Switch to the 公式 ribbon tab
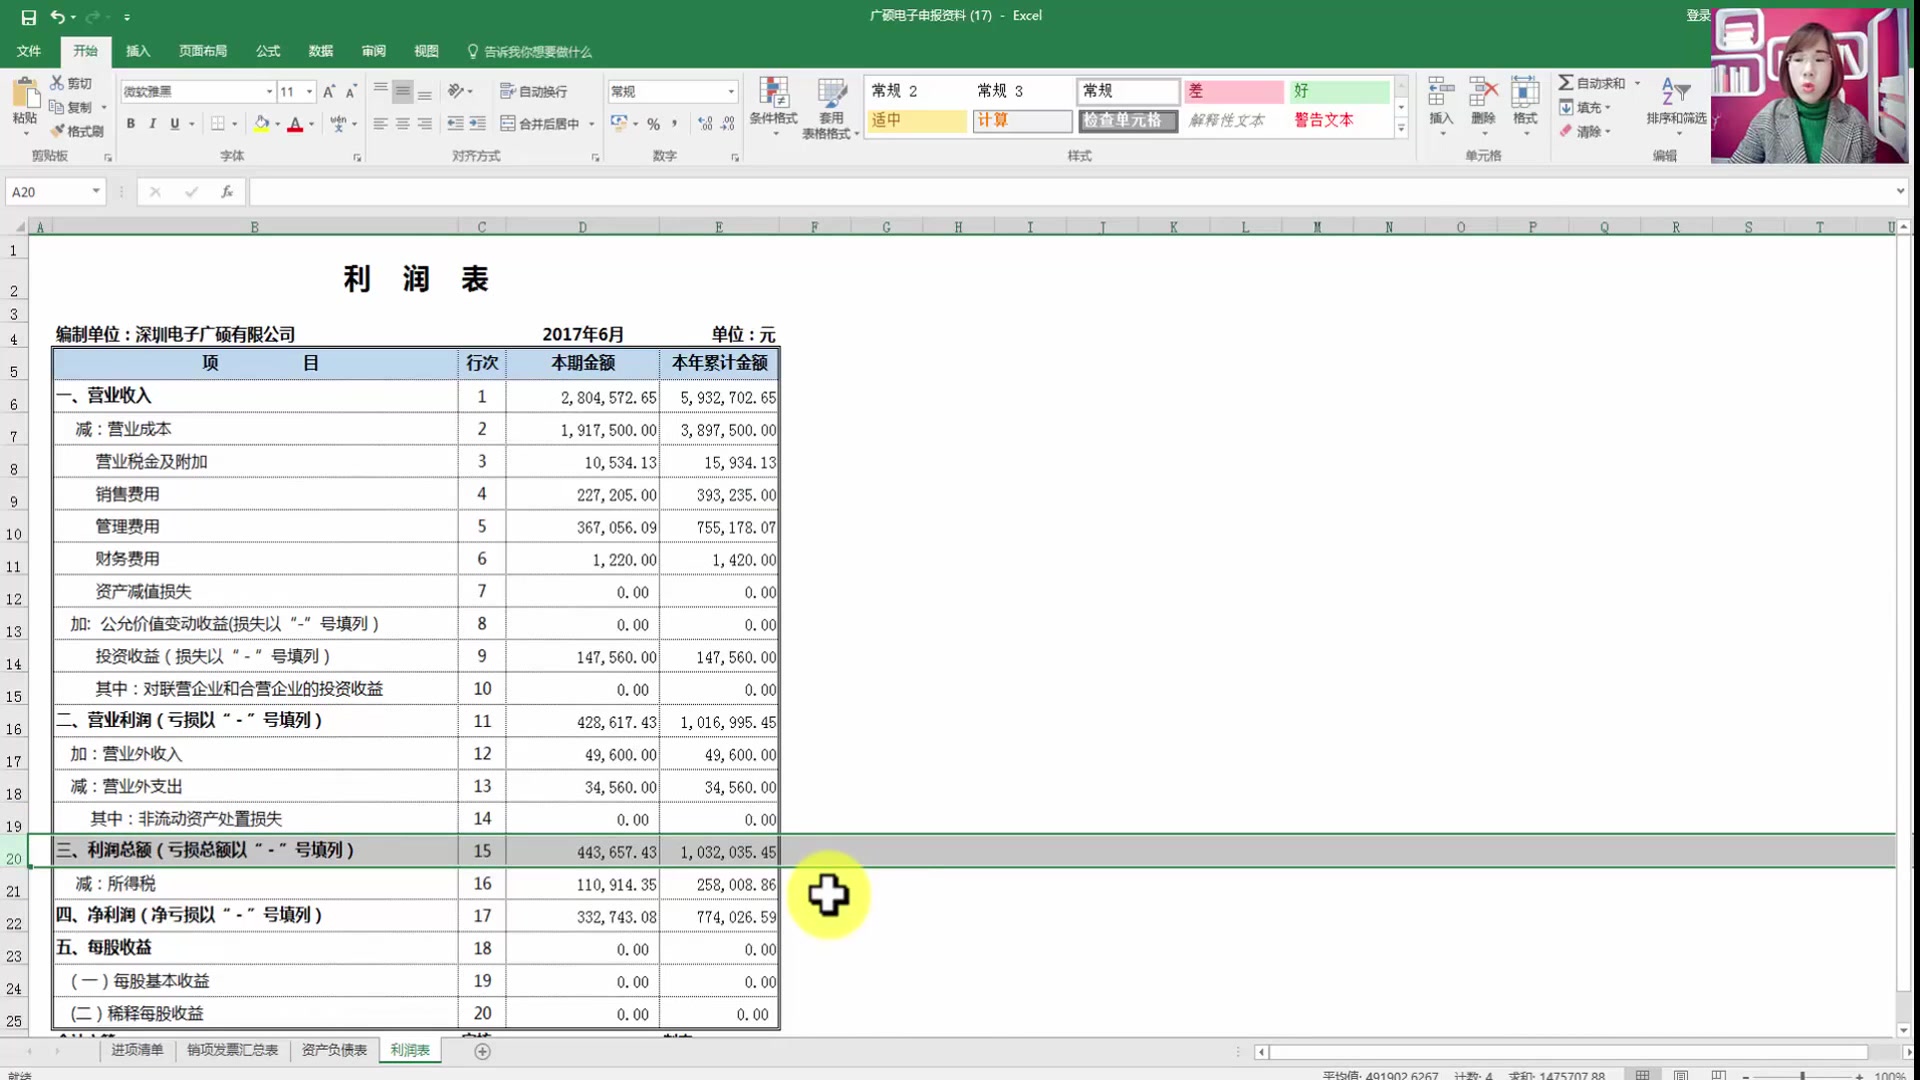The height and width of the screenshot is (1080, 1920). pyautogui.click(x=266, y=51)
